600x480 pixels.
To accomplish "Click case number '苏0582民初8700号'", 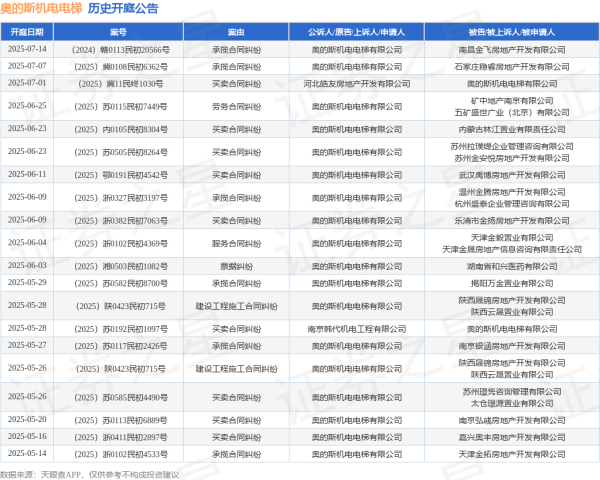I will click(x=121, y=283).
